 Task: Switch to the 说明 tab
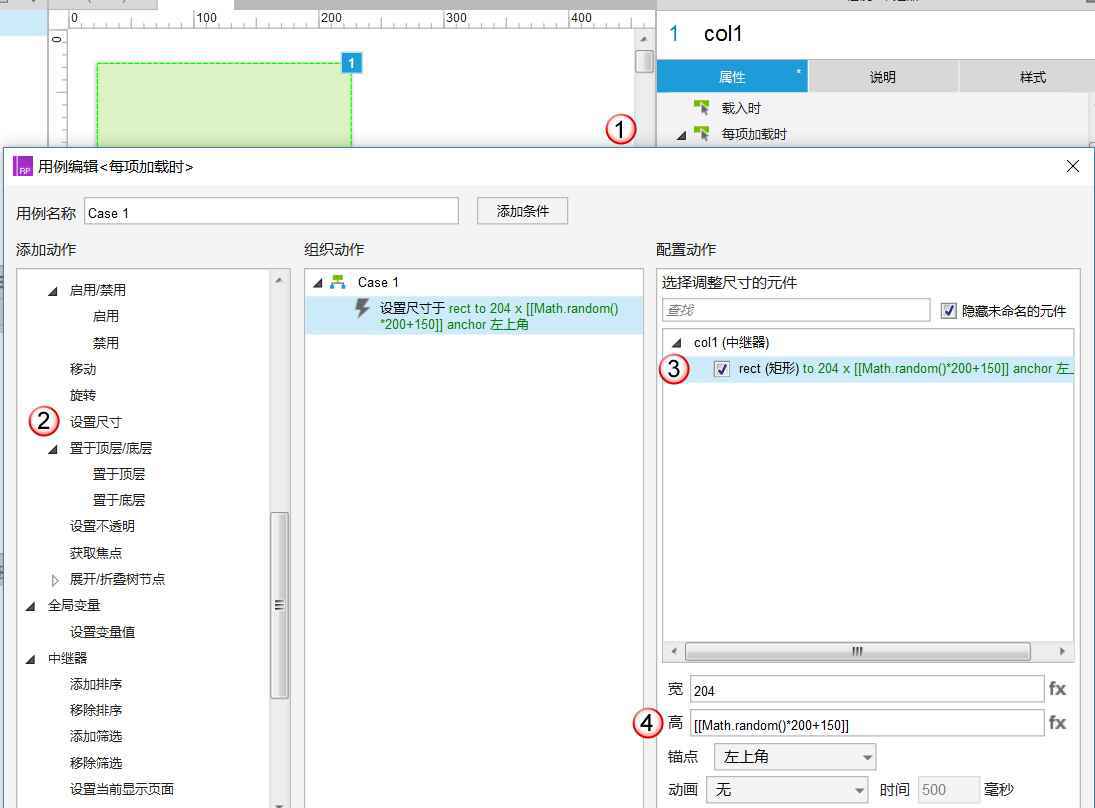(x=883, y=77)
